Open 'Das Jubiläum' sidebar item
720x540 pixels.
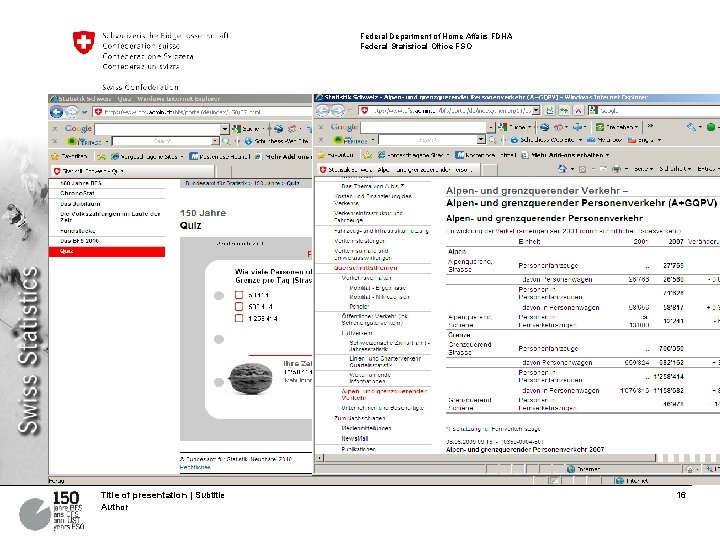(80, 204)
